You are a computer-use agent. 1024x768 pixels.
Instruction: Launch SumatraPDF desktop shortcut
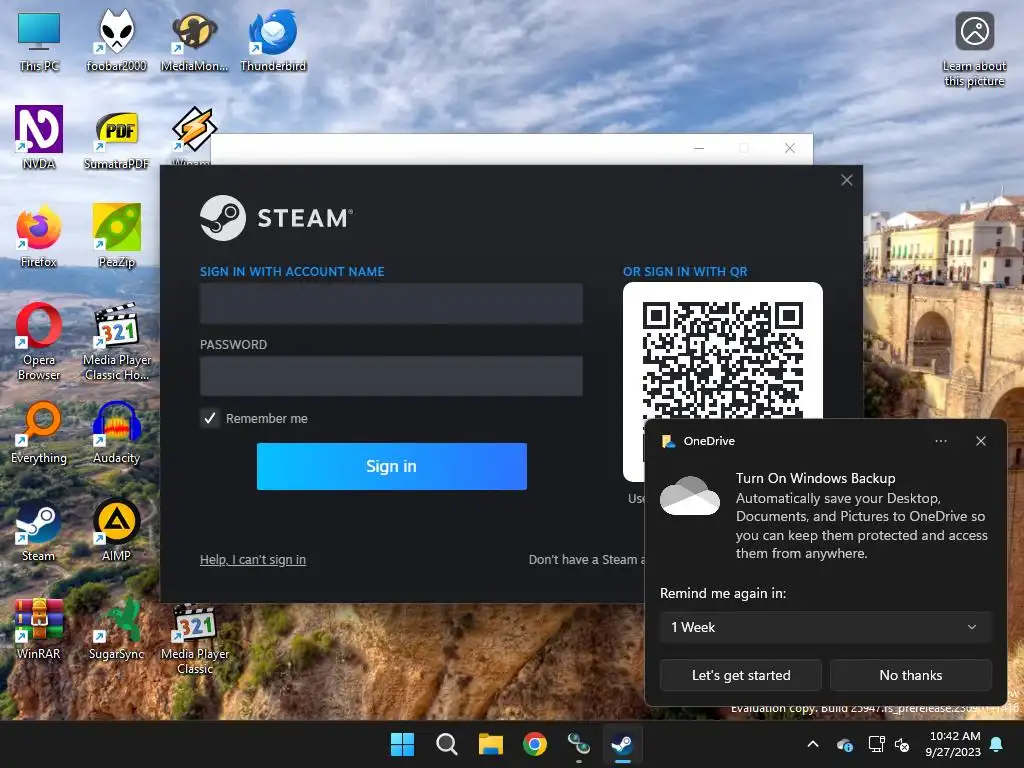(116, 138)
